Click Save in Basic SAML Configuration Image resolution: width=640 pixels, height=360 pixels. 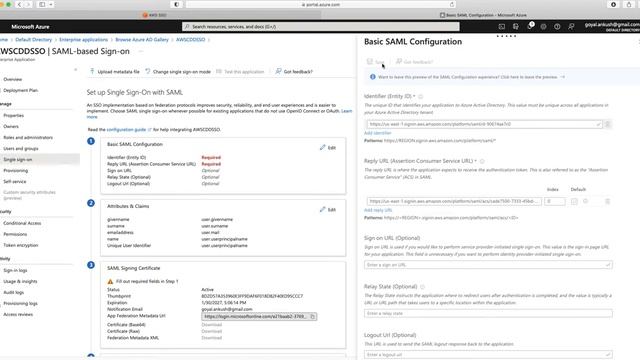coord(376,62)
